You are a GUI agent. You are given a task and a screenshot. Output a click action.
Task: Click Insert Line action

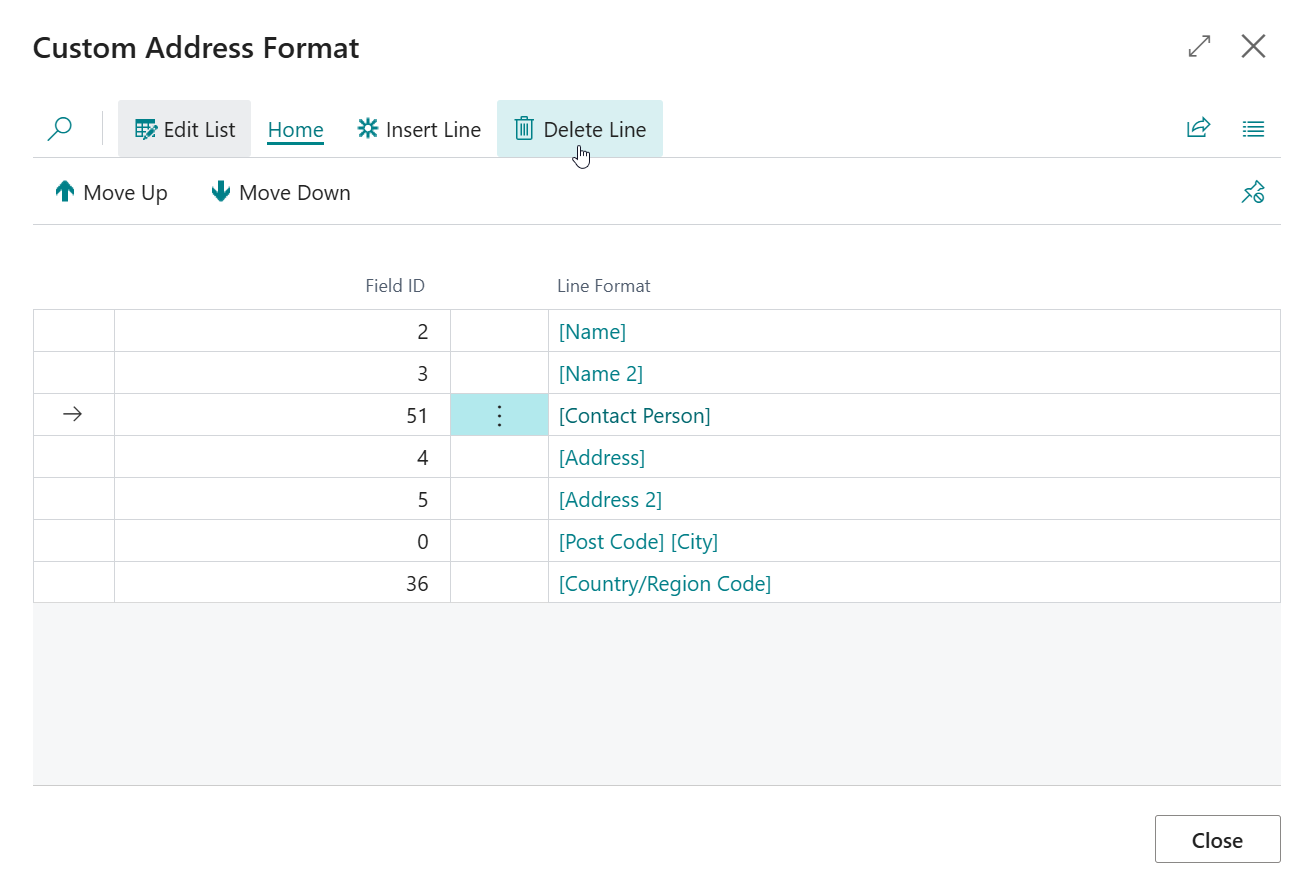[419, 129]
